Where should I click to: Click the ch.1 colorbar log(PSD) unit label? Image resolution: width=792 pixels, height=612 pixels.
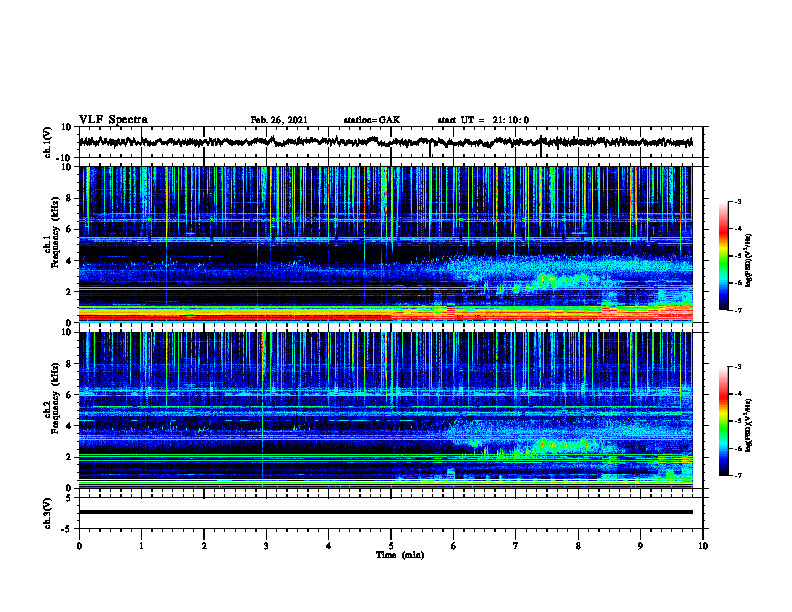[x=748, y=260]
